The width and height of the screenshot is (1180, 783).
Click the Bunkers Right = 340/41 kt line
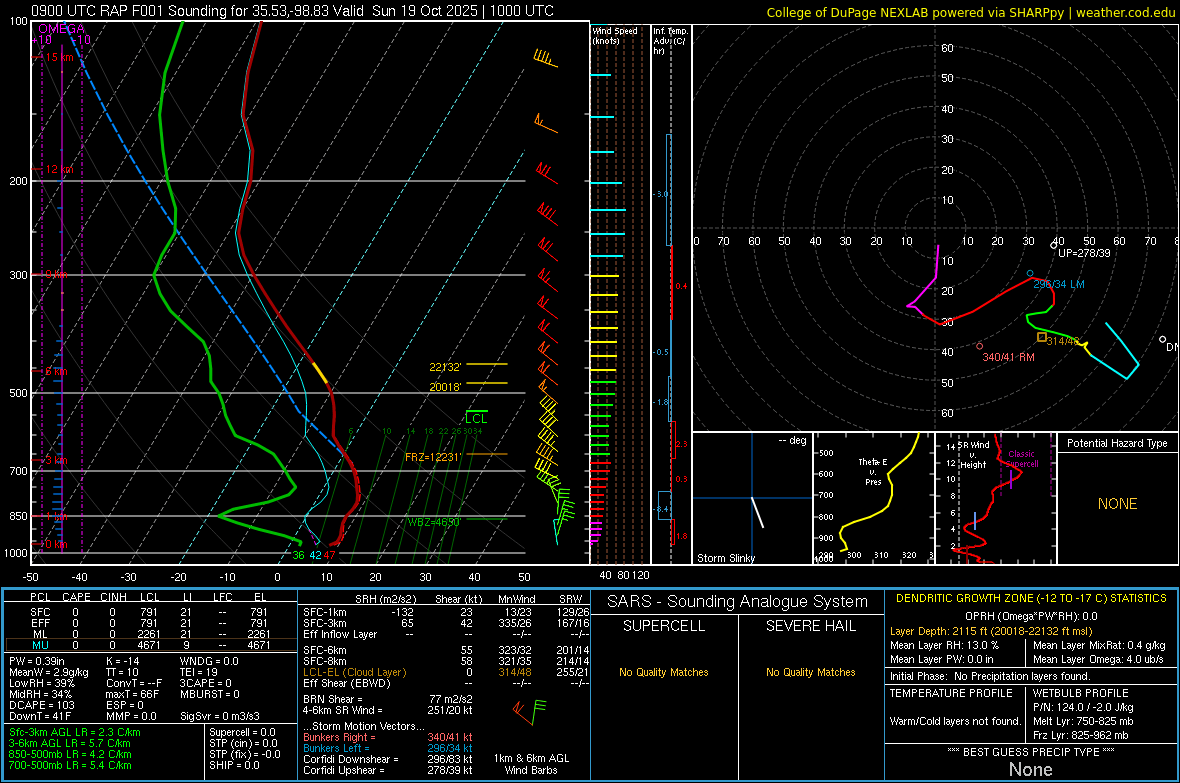pyautogui.click(x=388, y=738)
